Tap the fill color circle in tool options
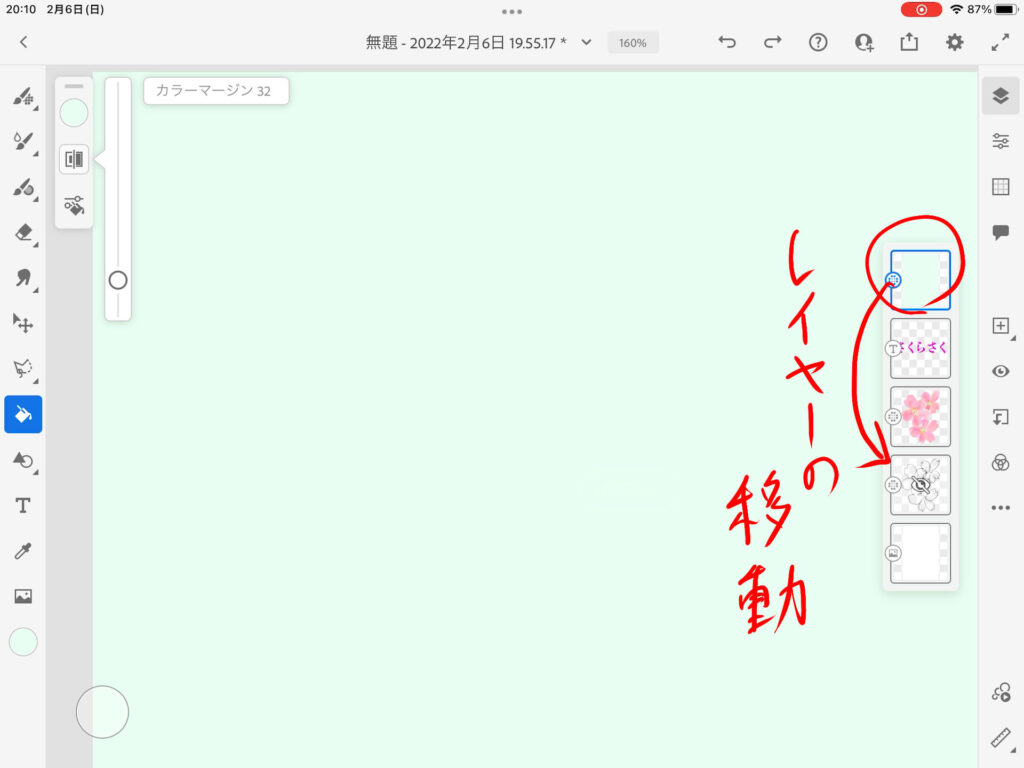Viewport: 1024px width, 768px height. coord(74,113)
